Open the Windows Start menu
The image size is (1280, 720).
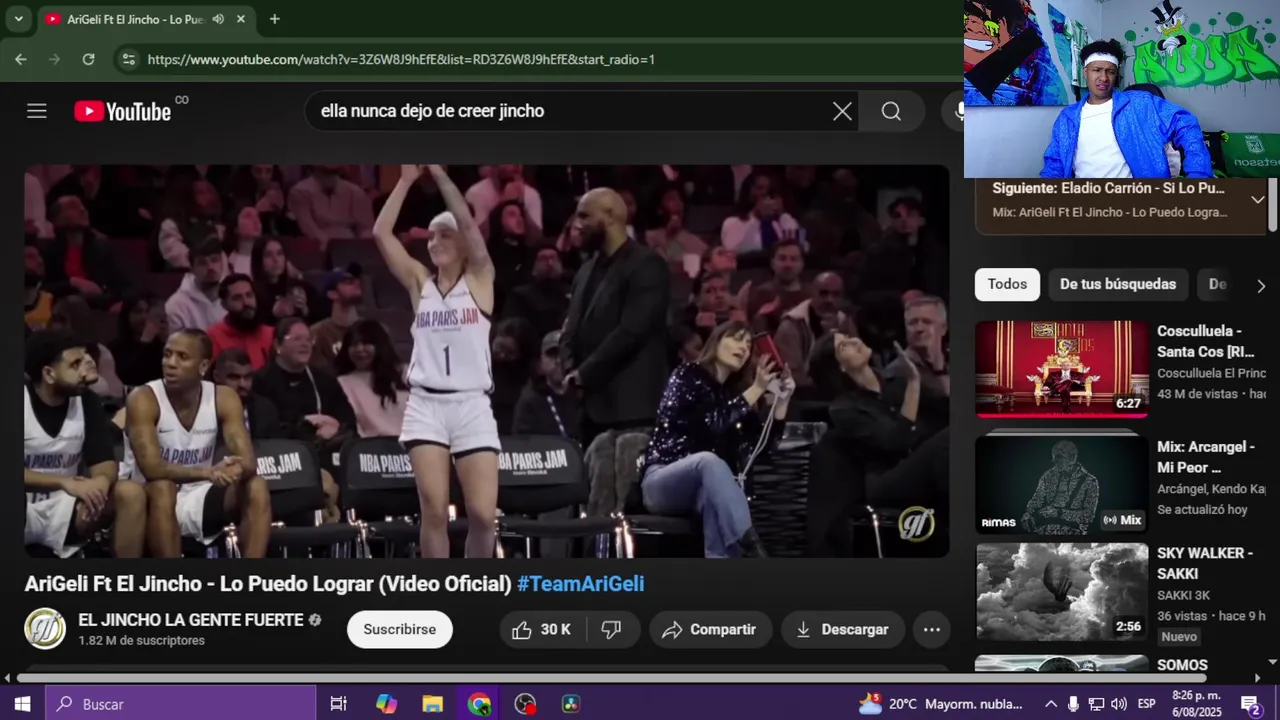pos(22,704)
